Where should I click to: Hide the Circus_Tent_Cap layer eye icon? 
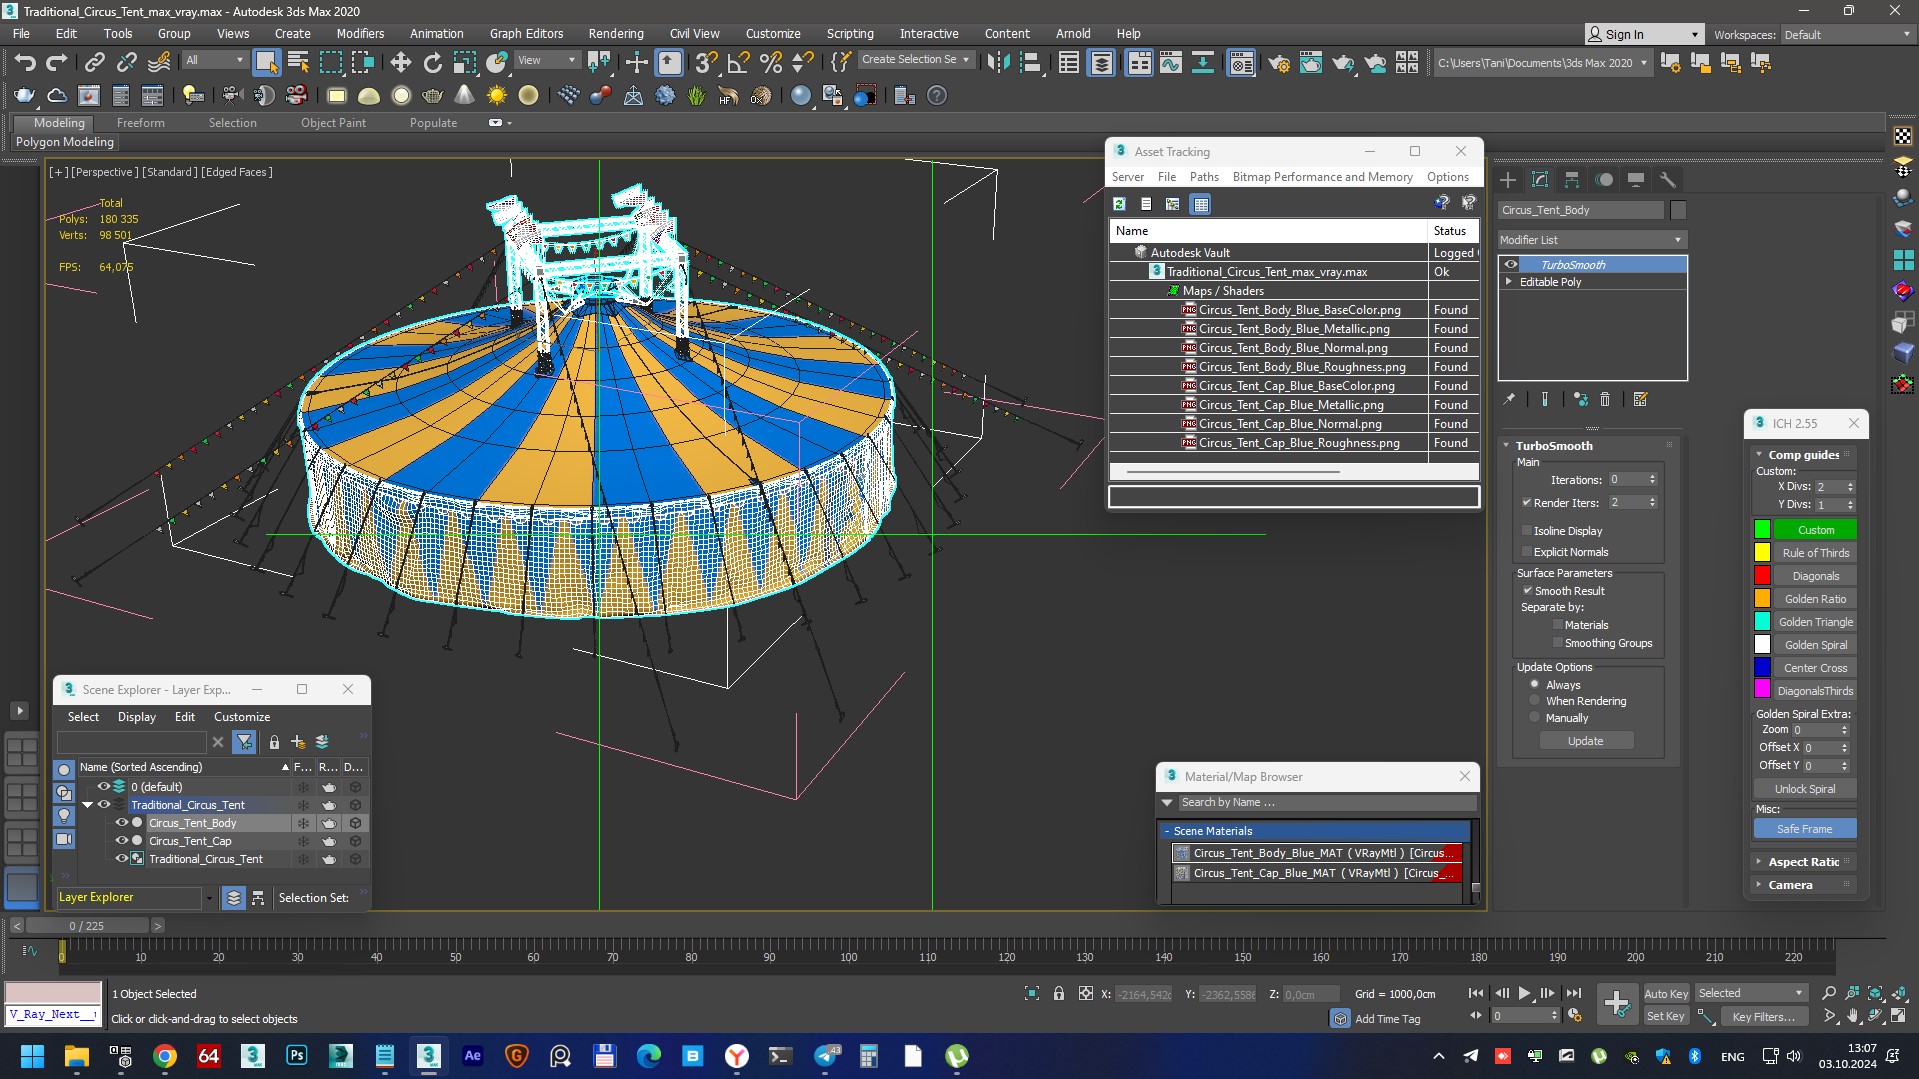[x=121, y=841]
